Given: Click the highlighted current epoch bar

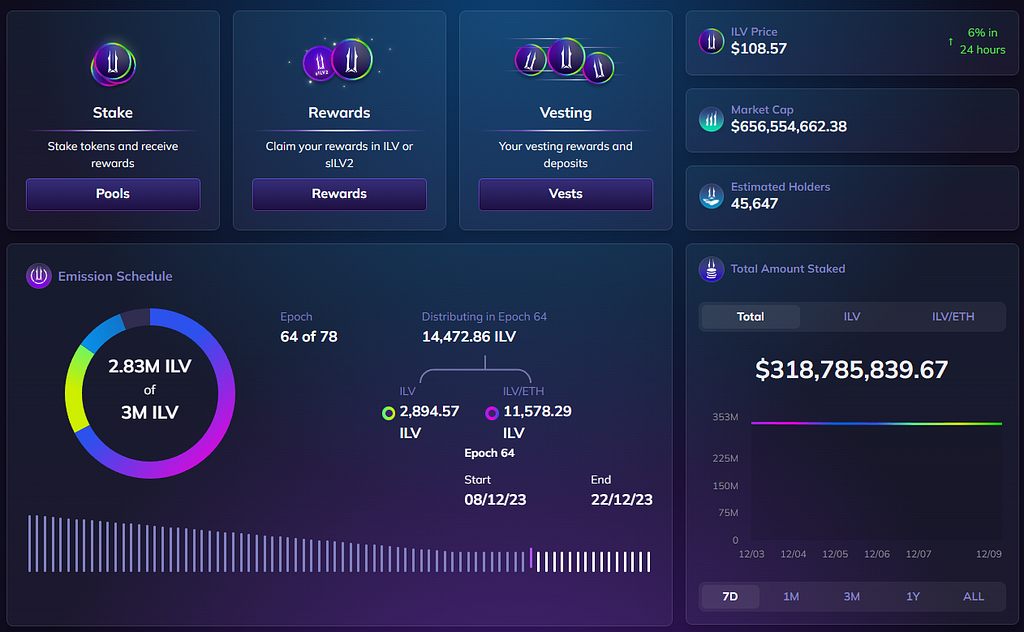Looking at the screenshot, I should 531,559.
